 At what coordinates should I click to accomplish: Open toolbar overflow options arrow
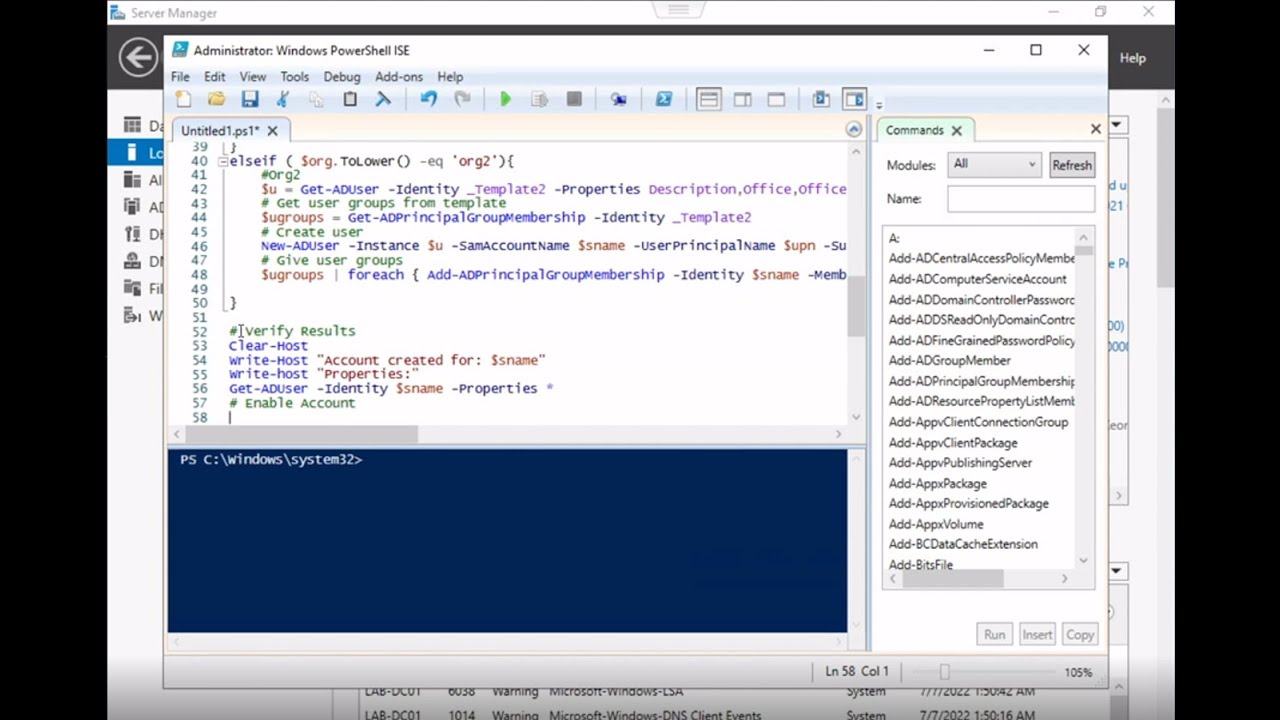click(x=879, y=104)
